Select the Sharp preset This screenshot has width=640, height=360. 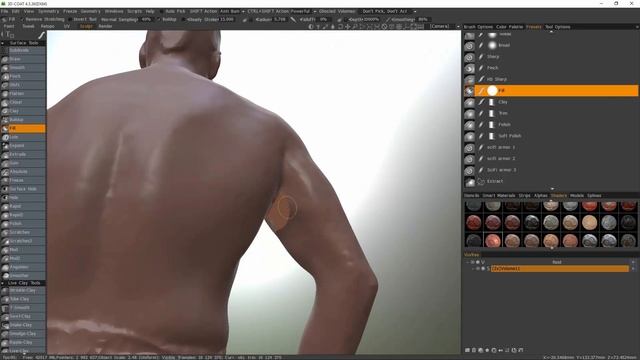tap(551, 57)
